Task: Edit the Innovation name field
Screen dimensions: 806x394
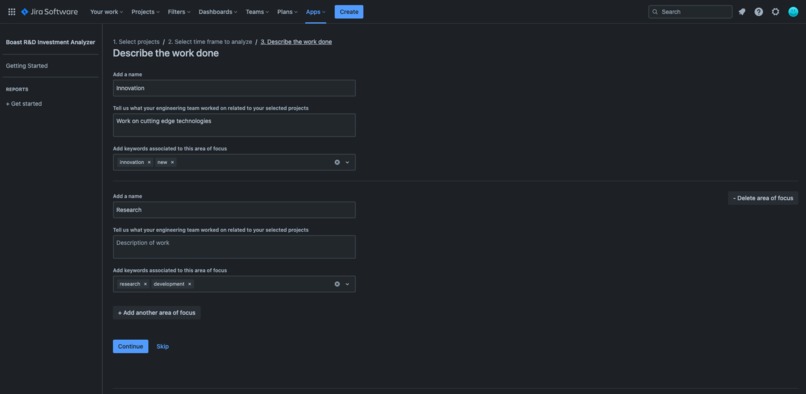Action: click(234, 88)
